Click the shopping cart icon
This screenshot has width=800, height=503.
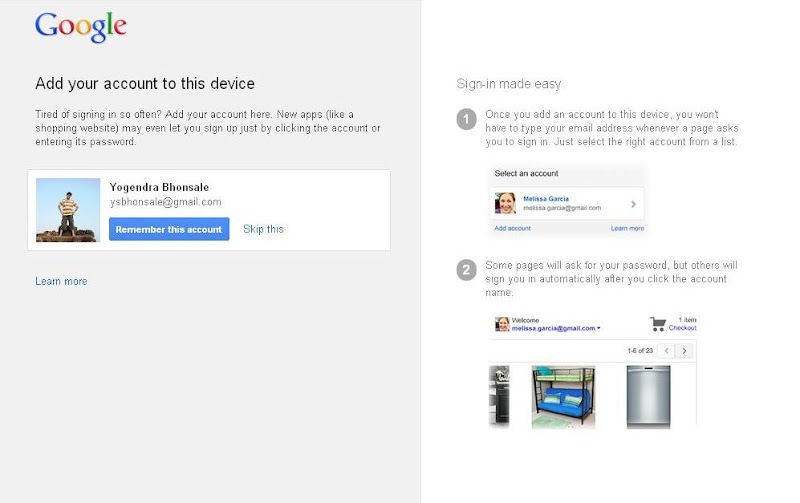pyautogui.click(x=658, y=324)
